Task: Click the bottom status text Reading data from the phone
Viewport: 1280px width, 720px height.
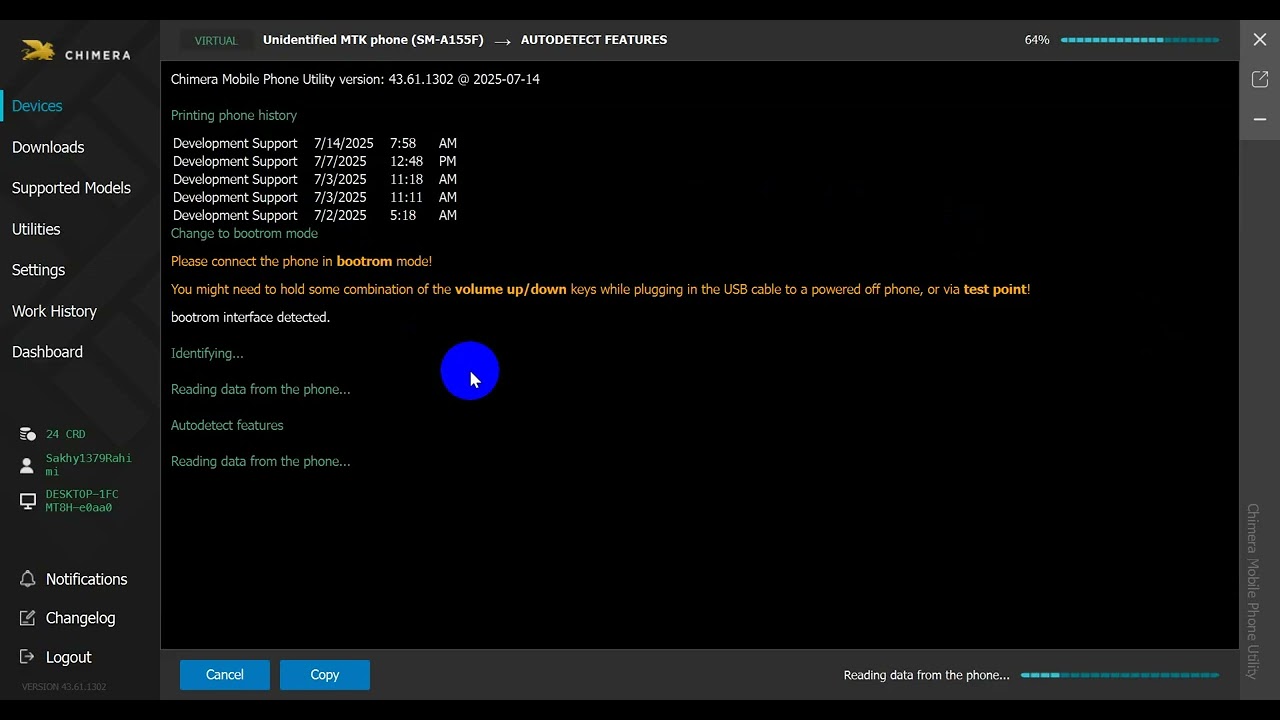Action: click(927, 675)
